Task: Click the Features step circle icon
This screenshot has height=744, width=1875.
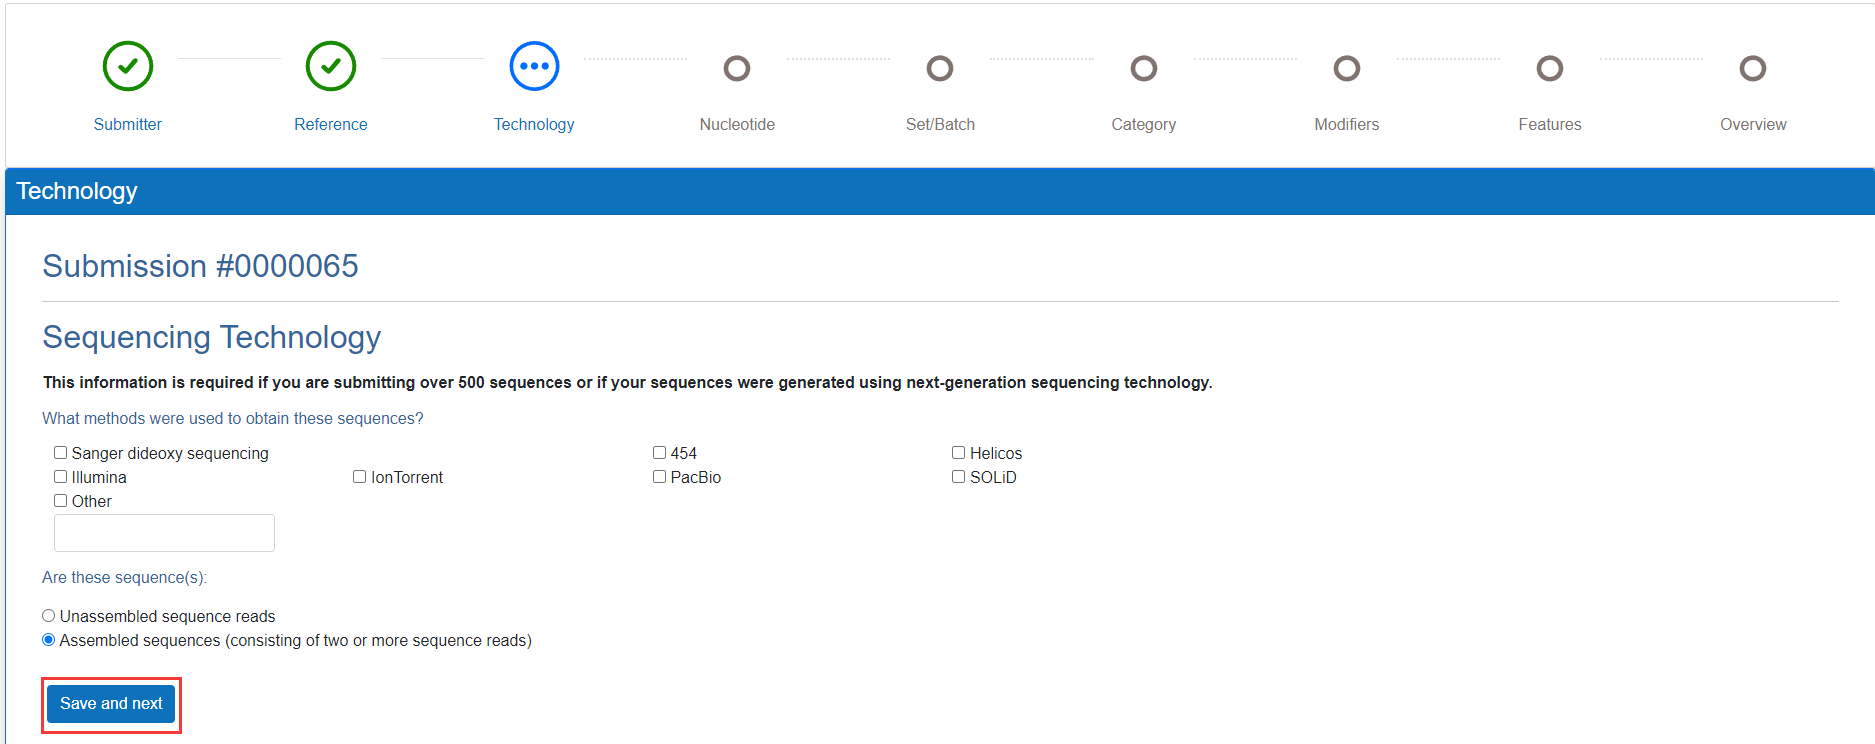Action: coord(1550,68)
